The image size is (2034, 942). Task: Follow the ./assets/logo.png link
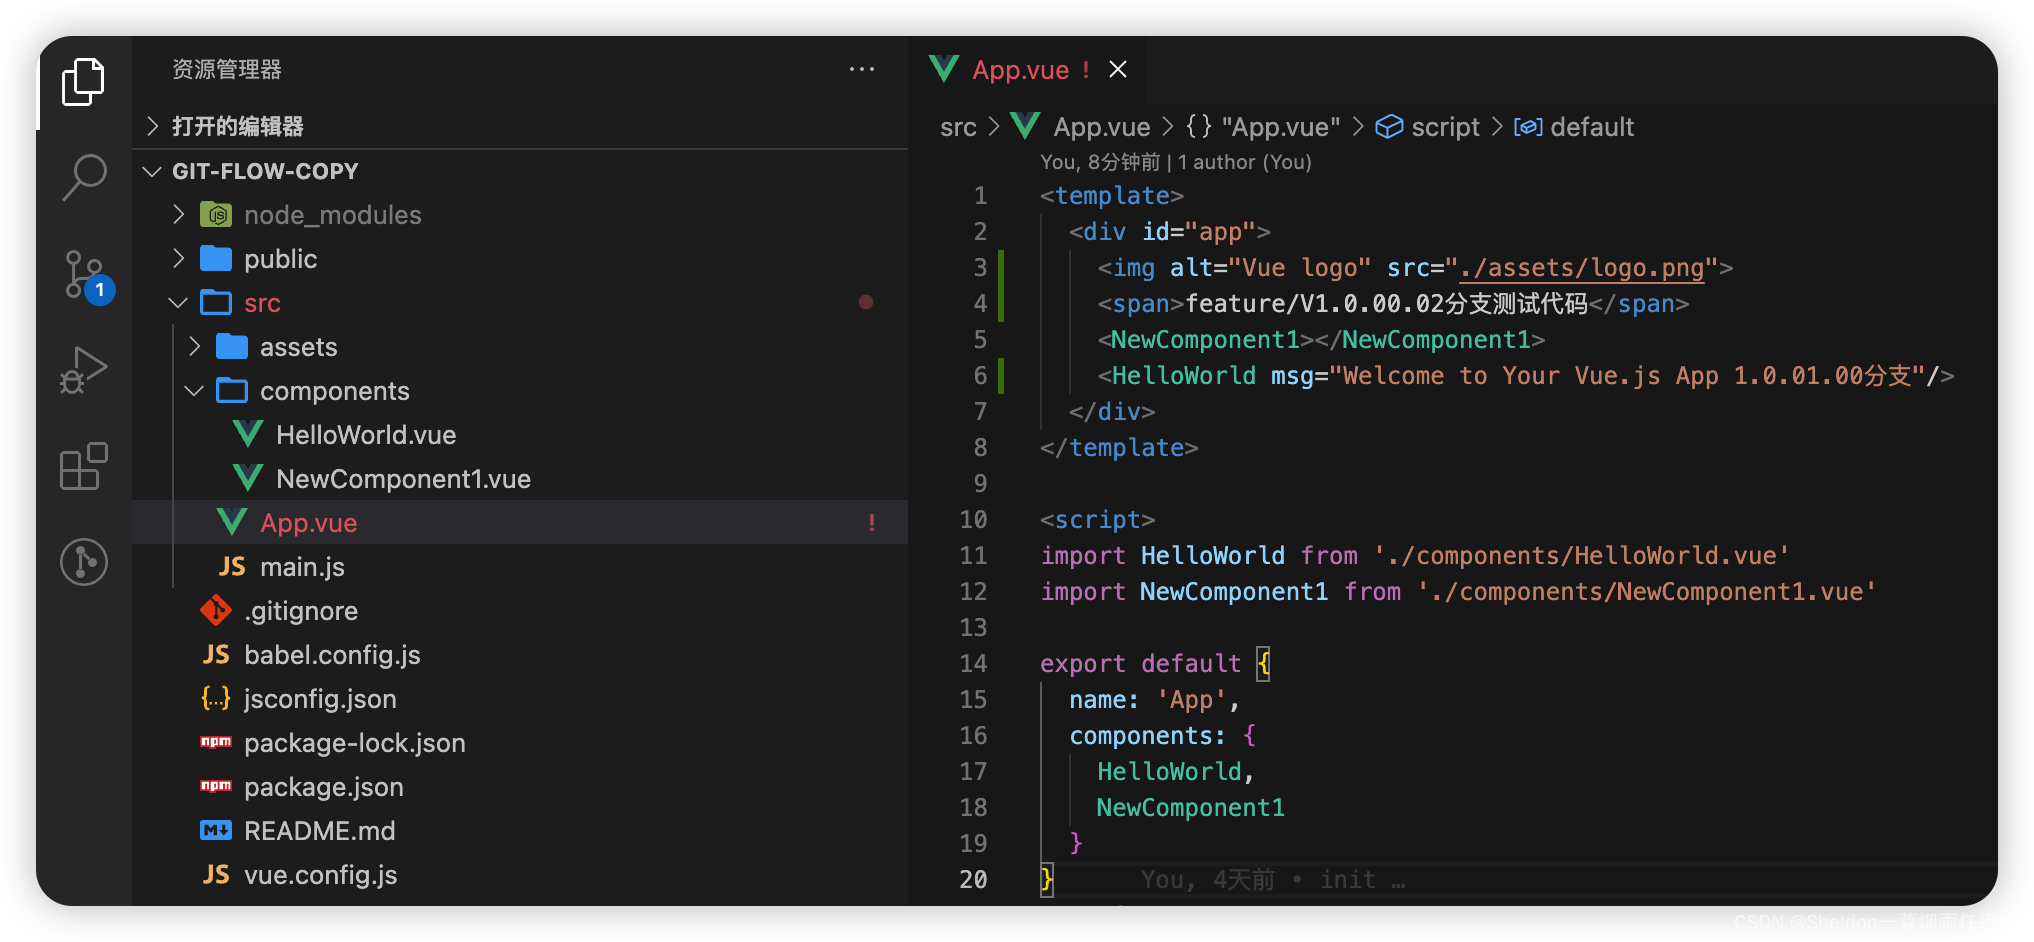(x=1581, y=268)
